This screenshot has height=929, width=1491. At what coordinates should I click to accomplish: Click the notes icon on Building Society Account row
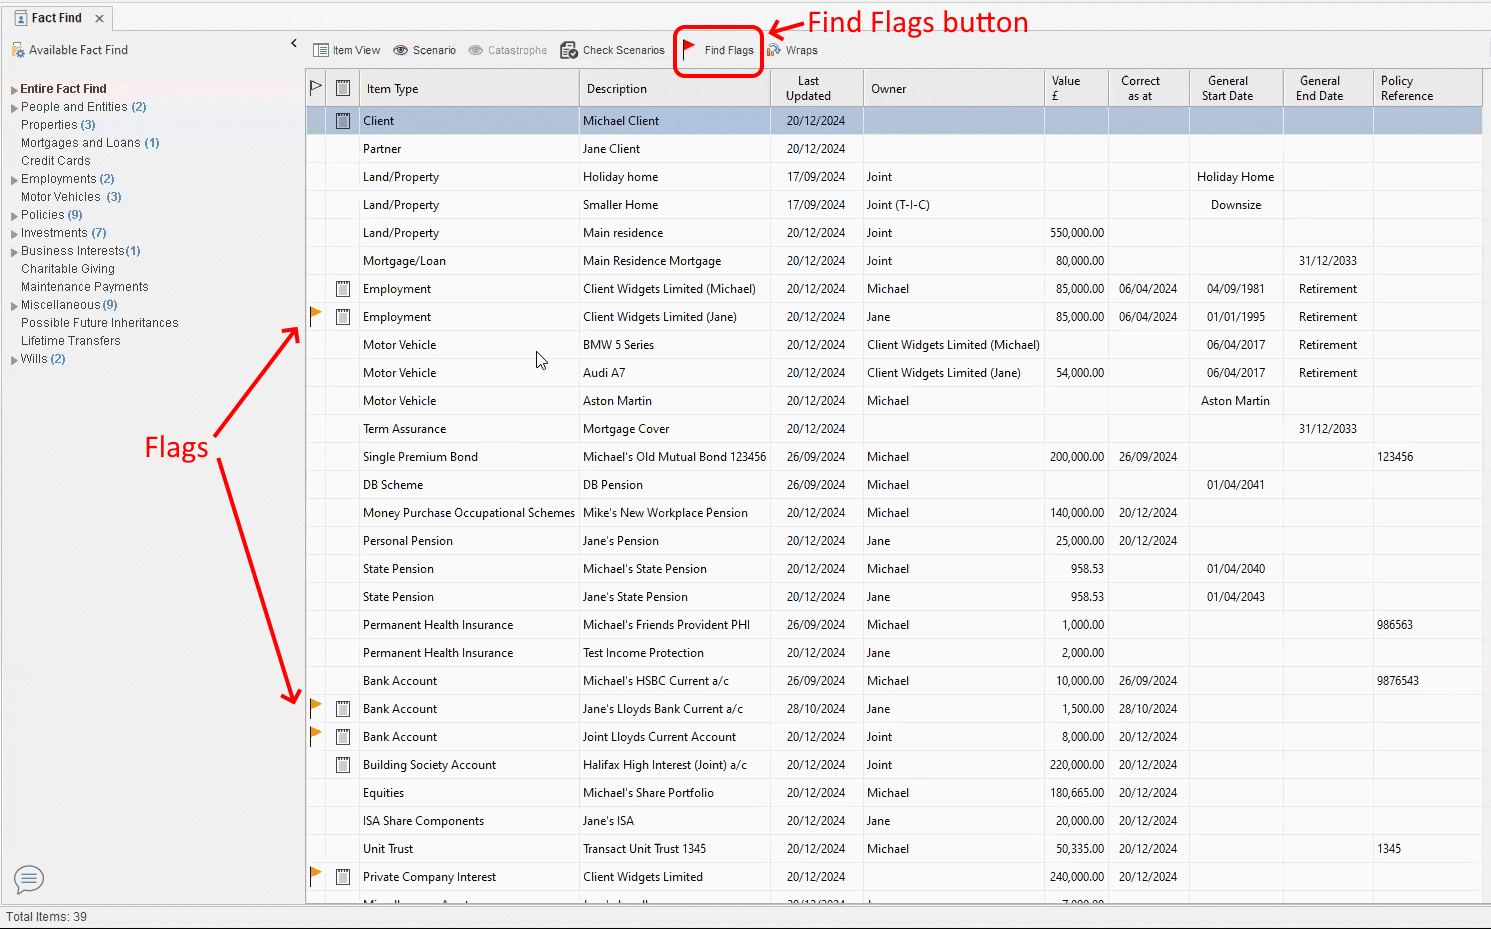[343, 765]
